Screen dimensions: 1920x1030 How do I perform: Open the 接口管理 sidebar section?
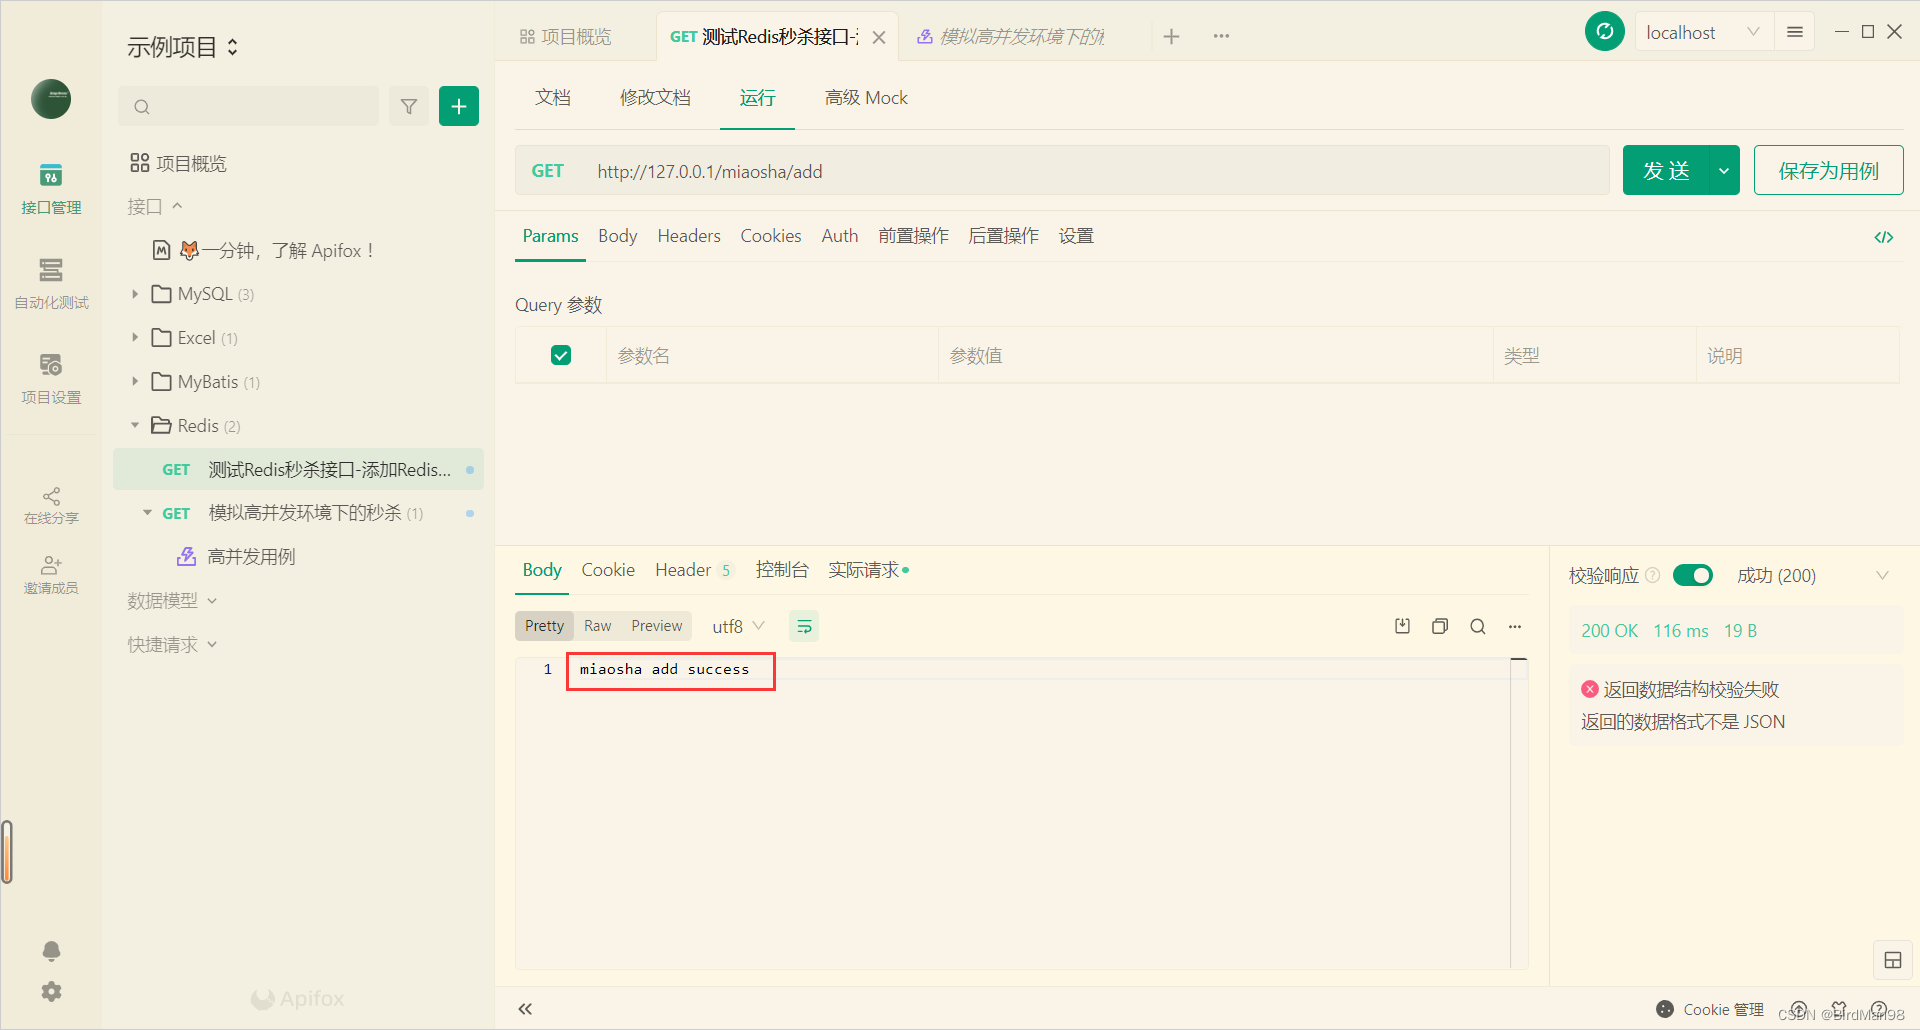coord(51,189)
